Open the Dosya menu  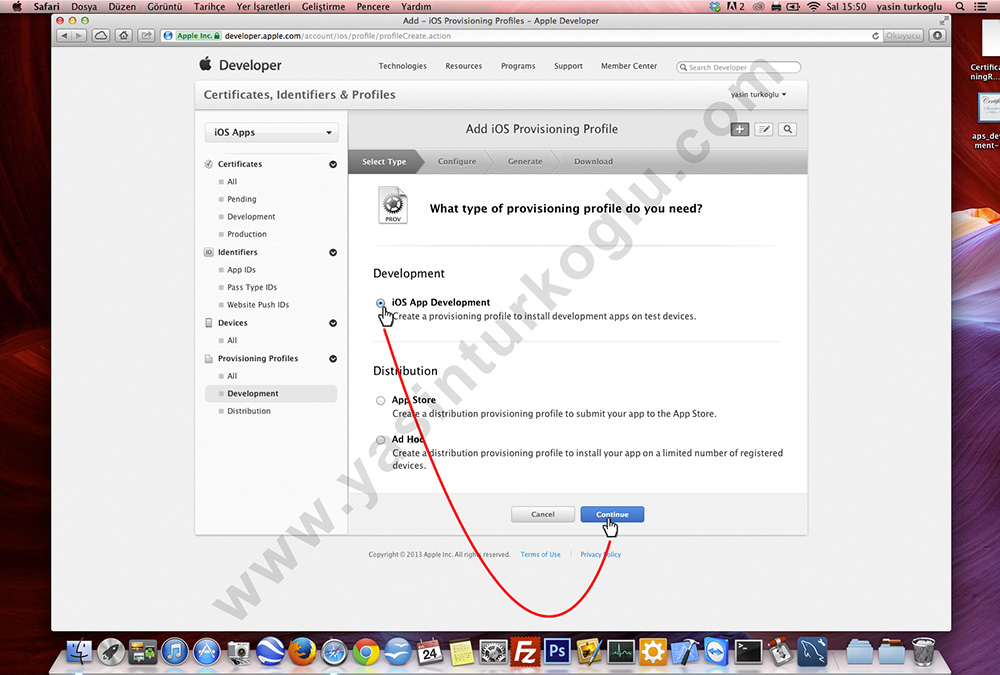84,6
